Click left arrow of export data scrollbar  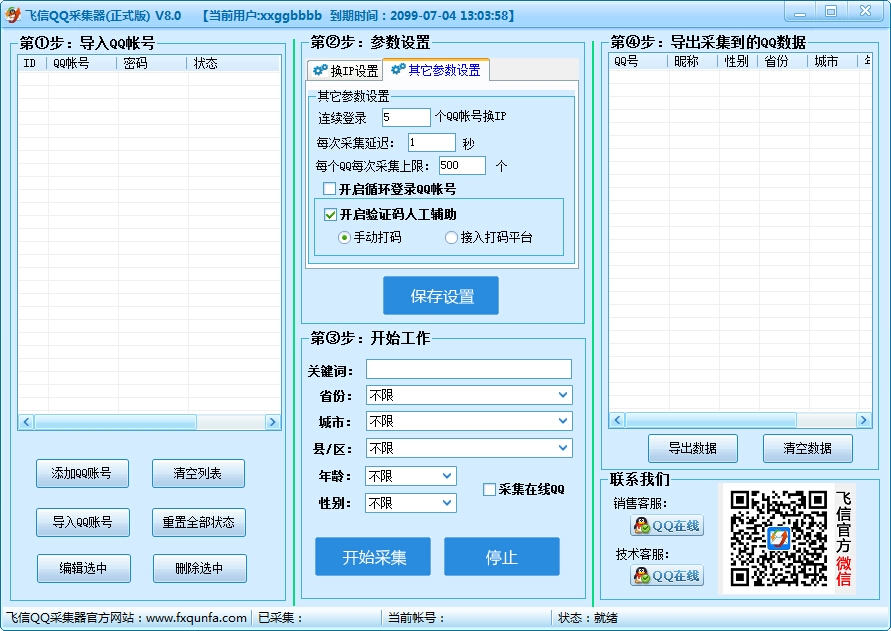(617, 420)
